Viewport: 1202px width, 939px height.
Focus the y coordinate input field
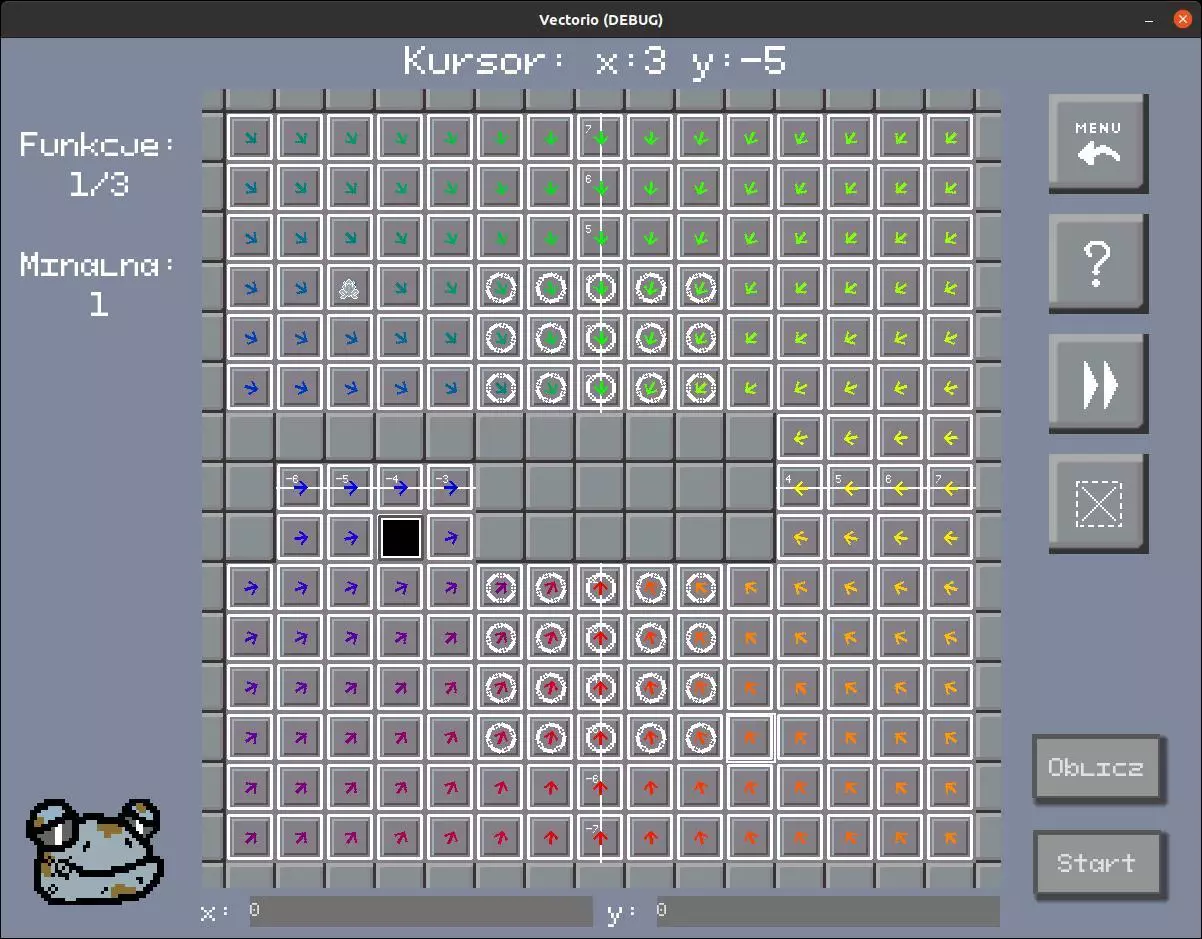click(827, 911)
